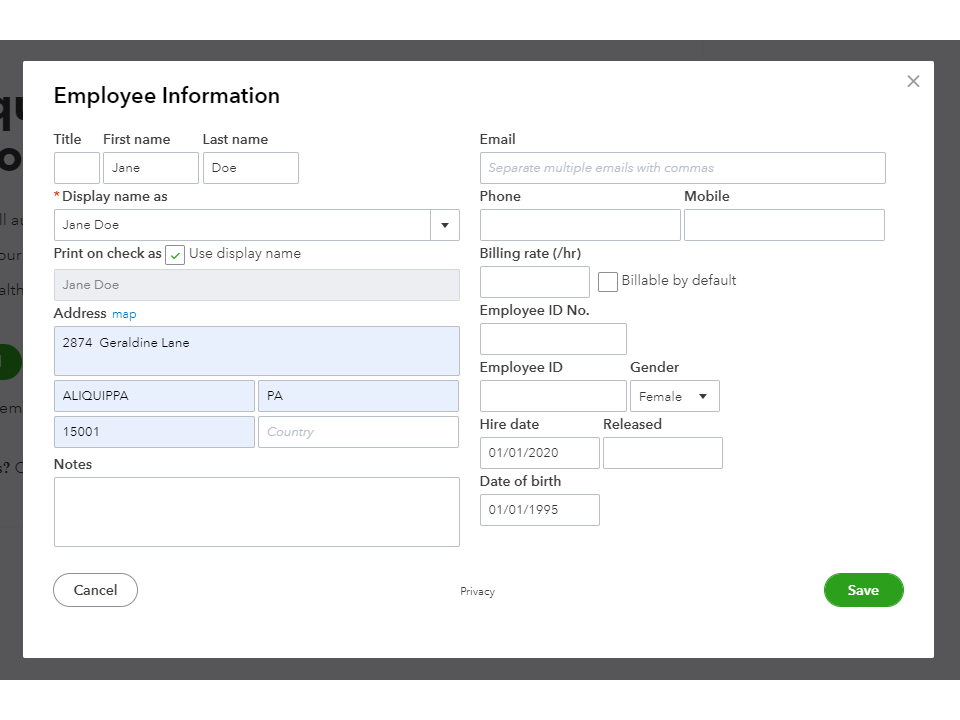Select the Last name field
Image resolution: width=960 pixels, height=720 pixels.
pyautogui.click(x=250, y=168)
